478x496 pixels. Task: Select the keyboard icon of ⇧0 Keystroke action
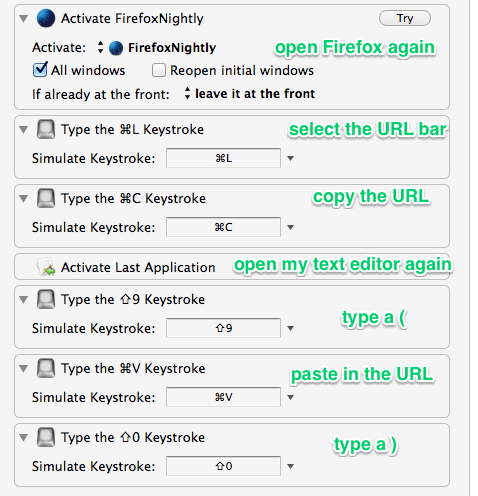(x=46, y=437)
